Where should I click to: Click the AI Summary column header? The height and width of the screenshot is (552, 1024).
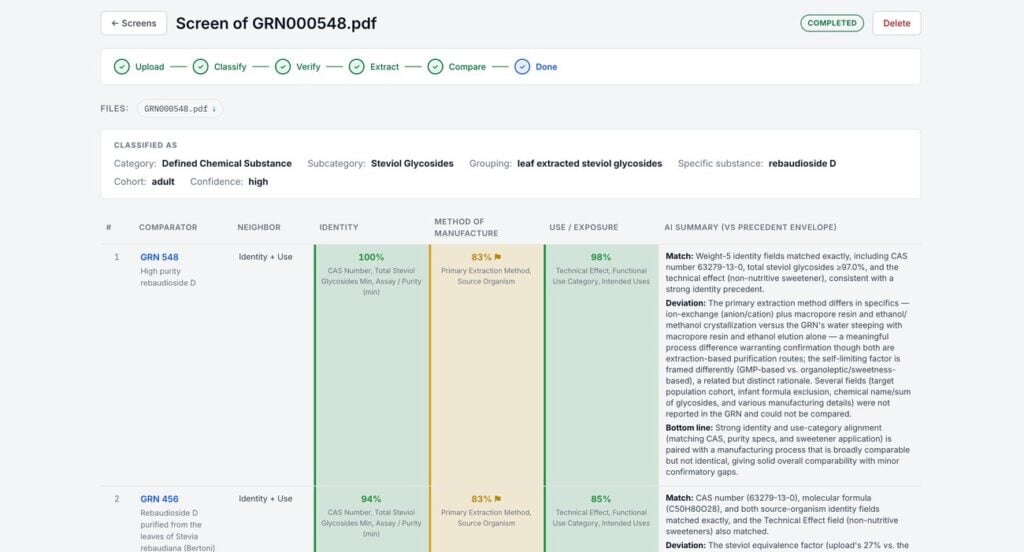[750, 227]
